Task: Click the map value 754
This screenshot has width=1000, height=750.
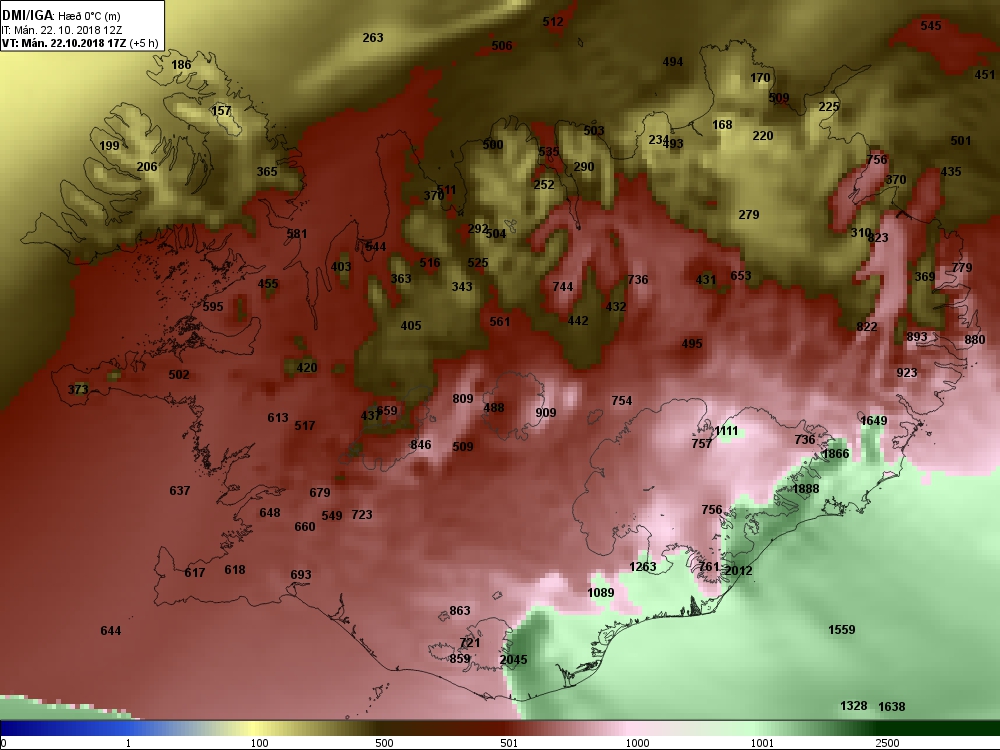Action: [x=621, y=401]
